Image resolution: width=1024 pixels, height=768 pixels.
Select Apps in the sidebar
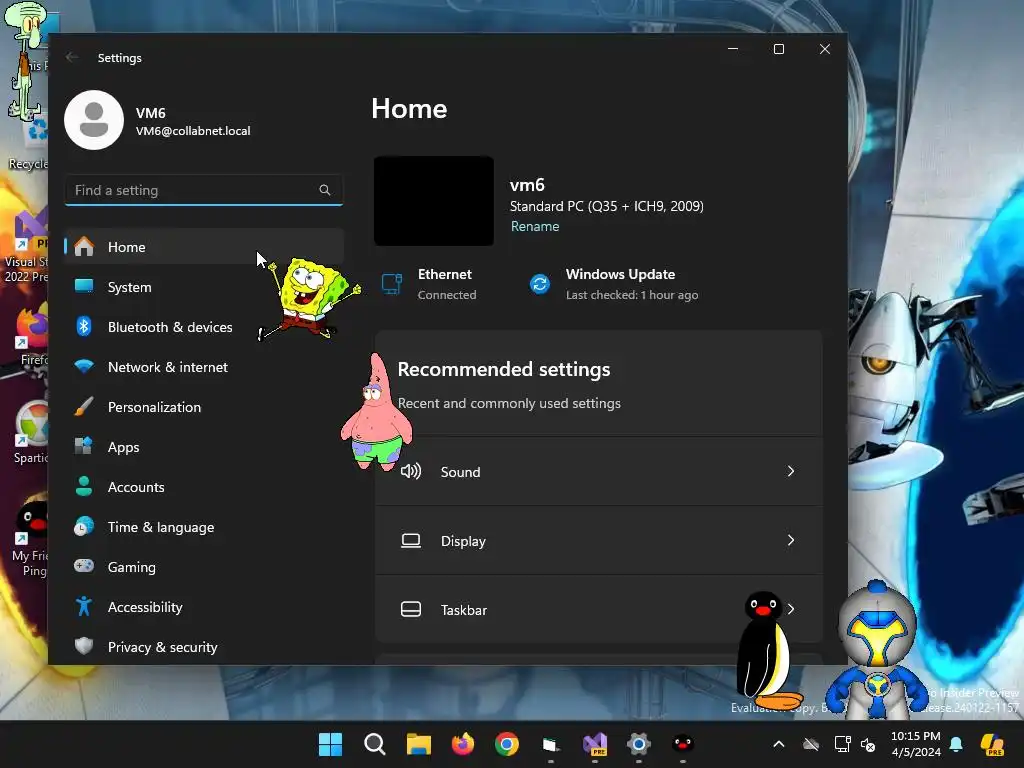pos(204,447)
